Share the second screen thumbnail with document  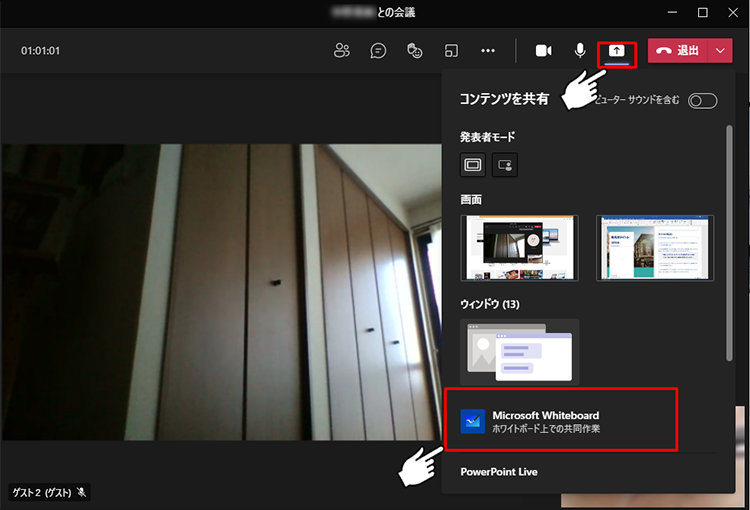[x=655, y=248]
